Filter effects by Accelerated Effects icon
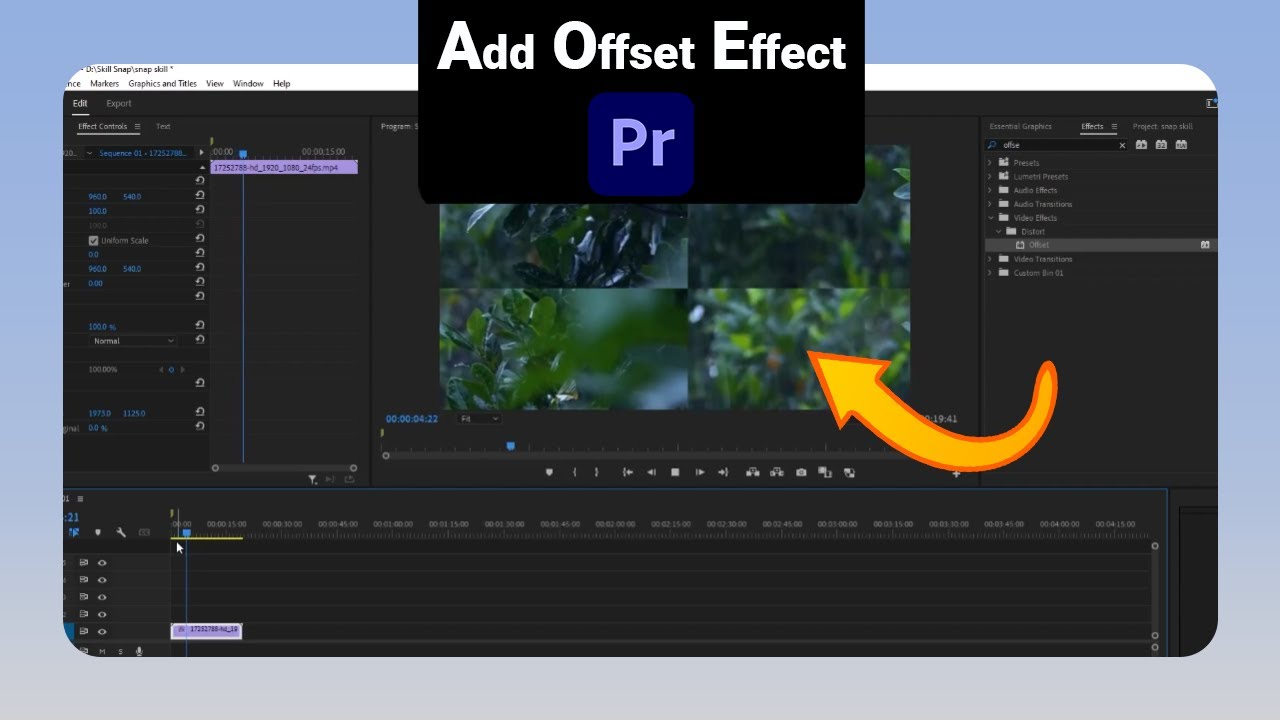1280x720 pixels. click(x=1141, y=145)
